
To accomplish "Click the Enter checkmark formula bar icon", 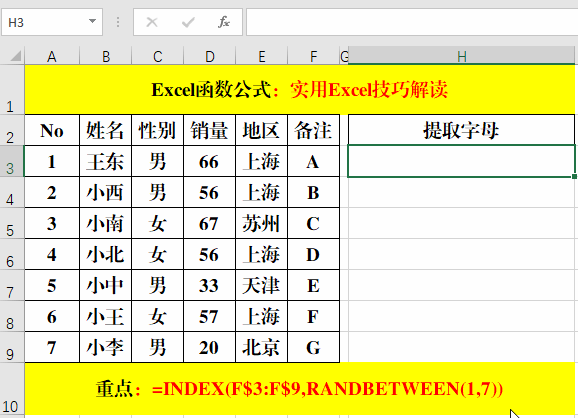I will click(188, 22).
